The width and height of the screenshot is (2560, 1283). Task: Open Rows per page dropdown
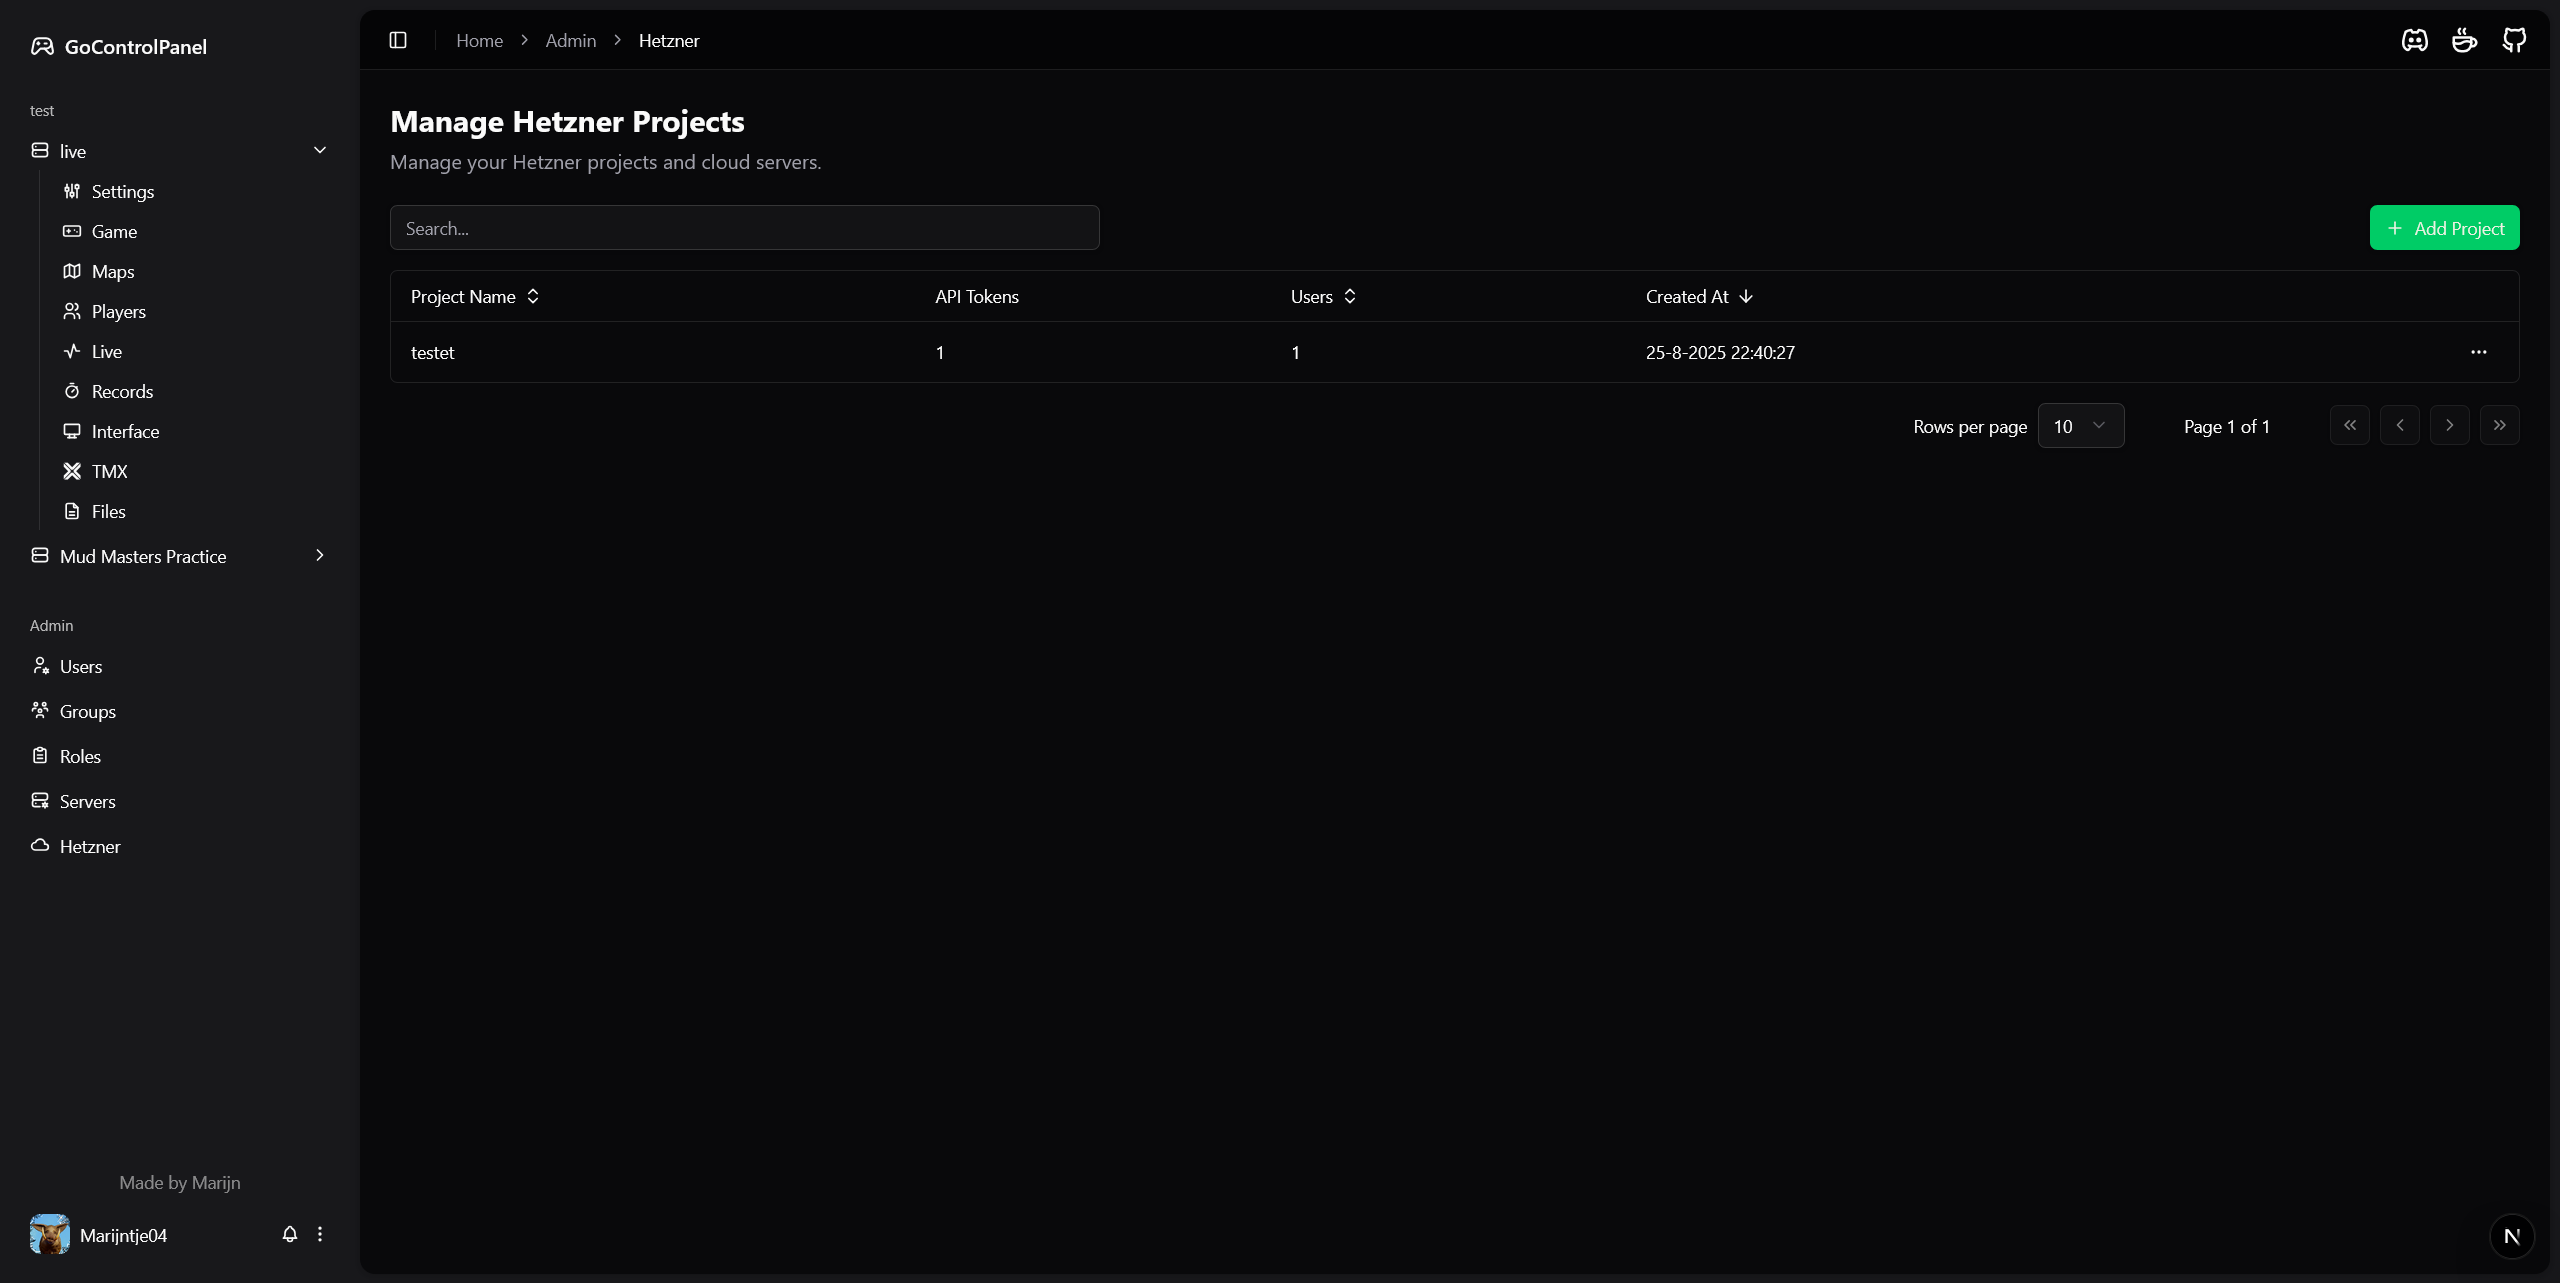2080,426
